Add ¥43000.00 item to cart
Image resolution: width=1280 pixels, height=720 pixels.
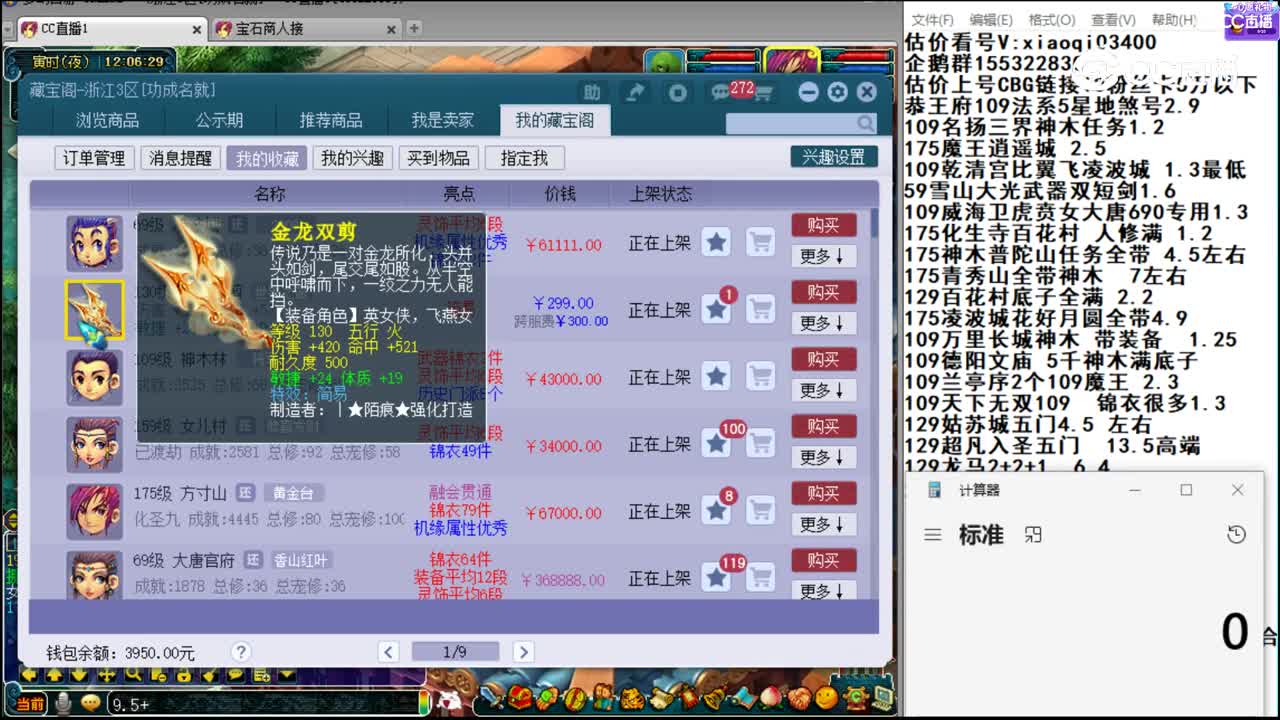pos(761,376)
